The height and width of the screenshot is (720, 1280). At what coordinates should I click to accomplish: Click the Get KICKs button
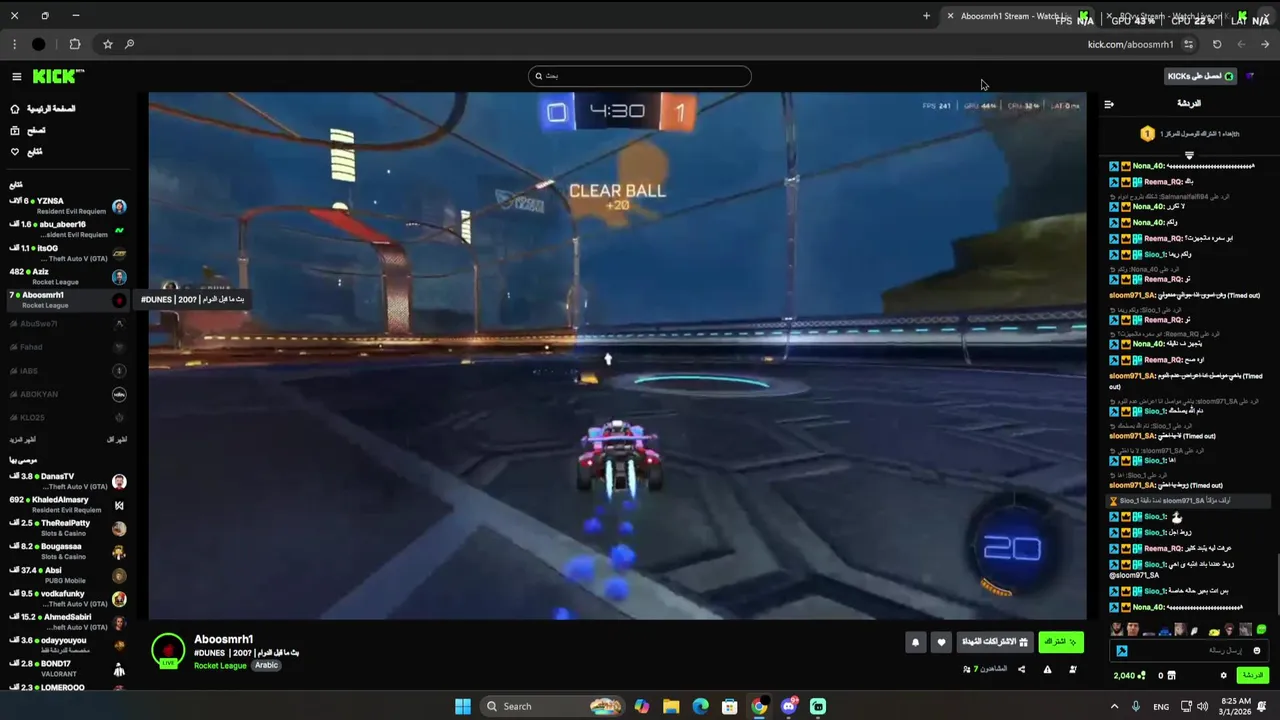click(1202, 76)
